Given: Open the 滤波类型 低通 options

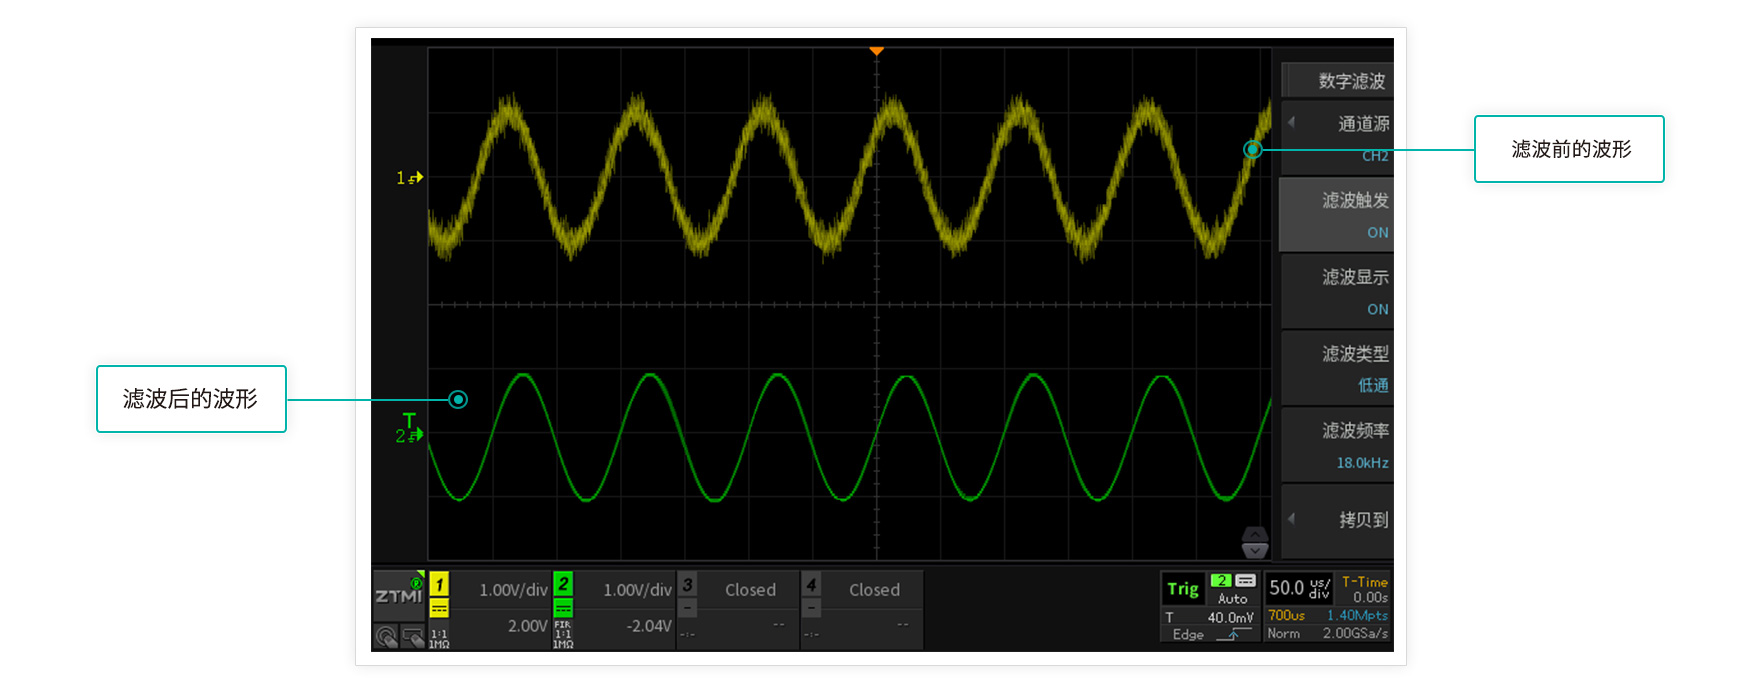Looking at the screenshot, I should 1337,368.
